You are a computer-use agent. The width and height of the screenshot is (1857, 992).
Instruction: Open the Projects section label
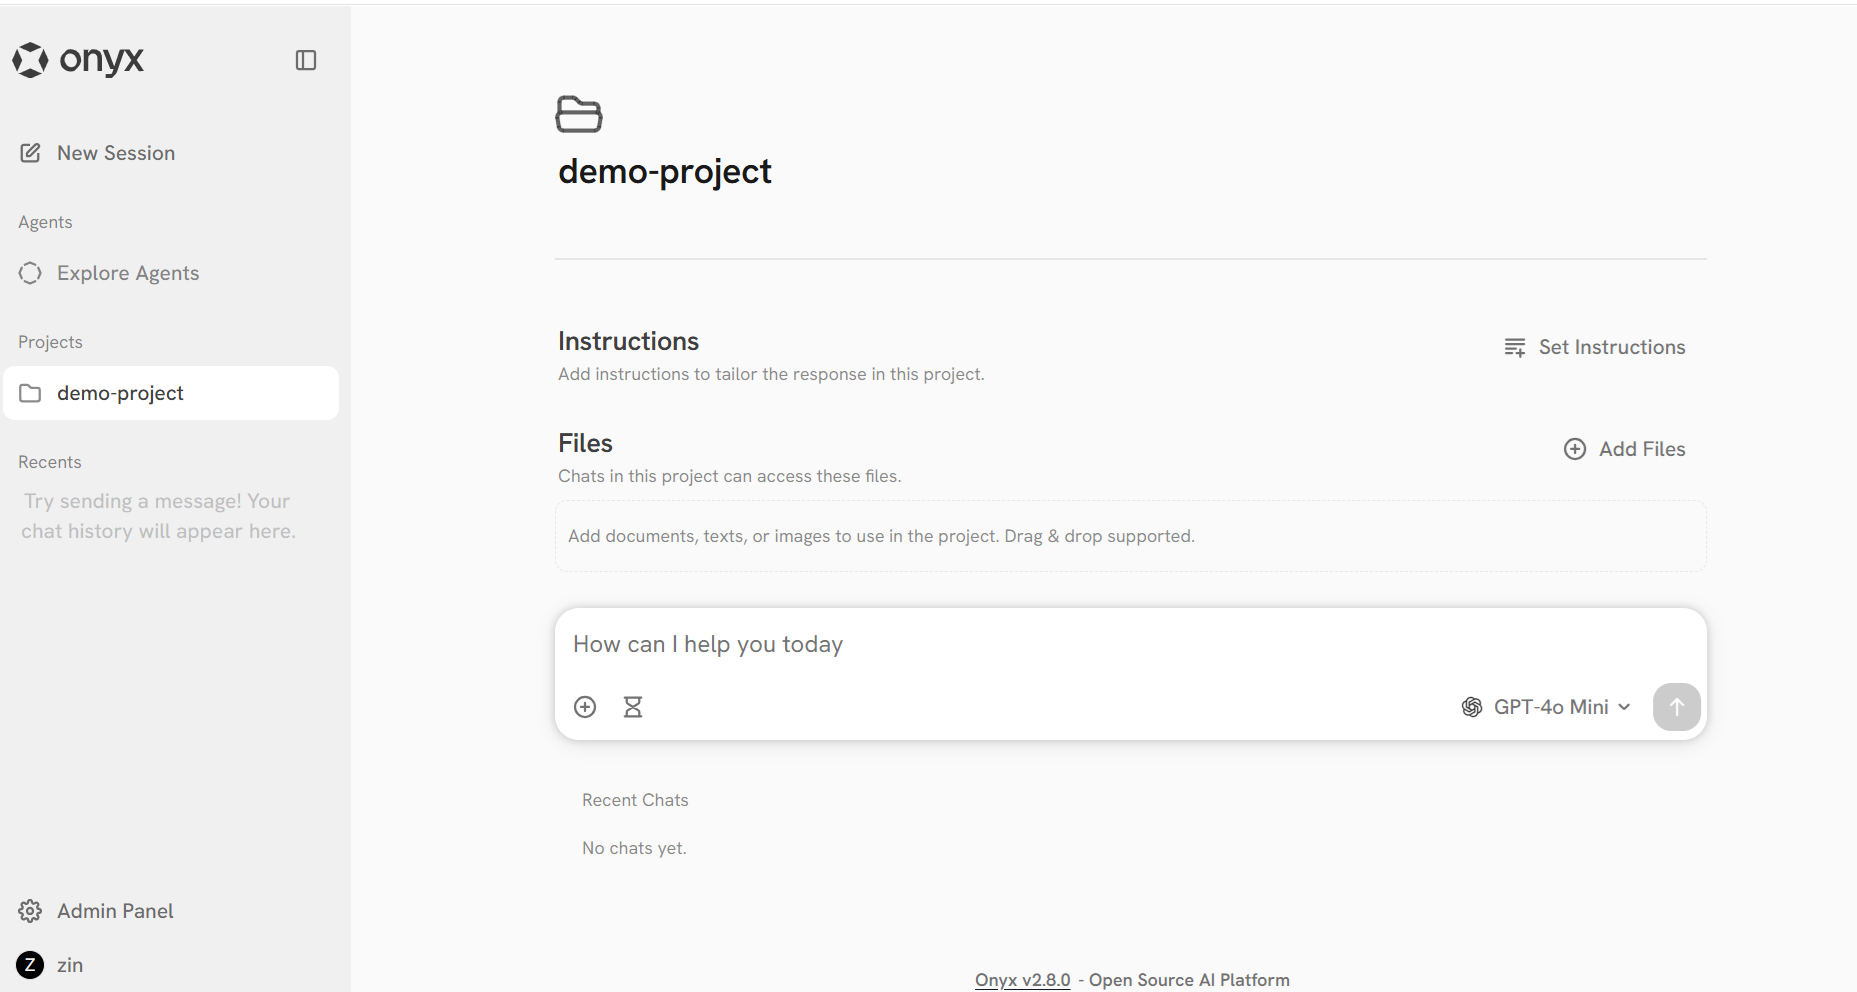[50, 341]
